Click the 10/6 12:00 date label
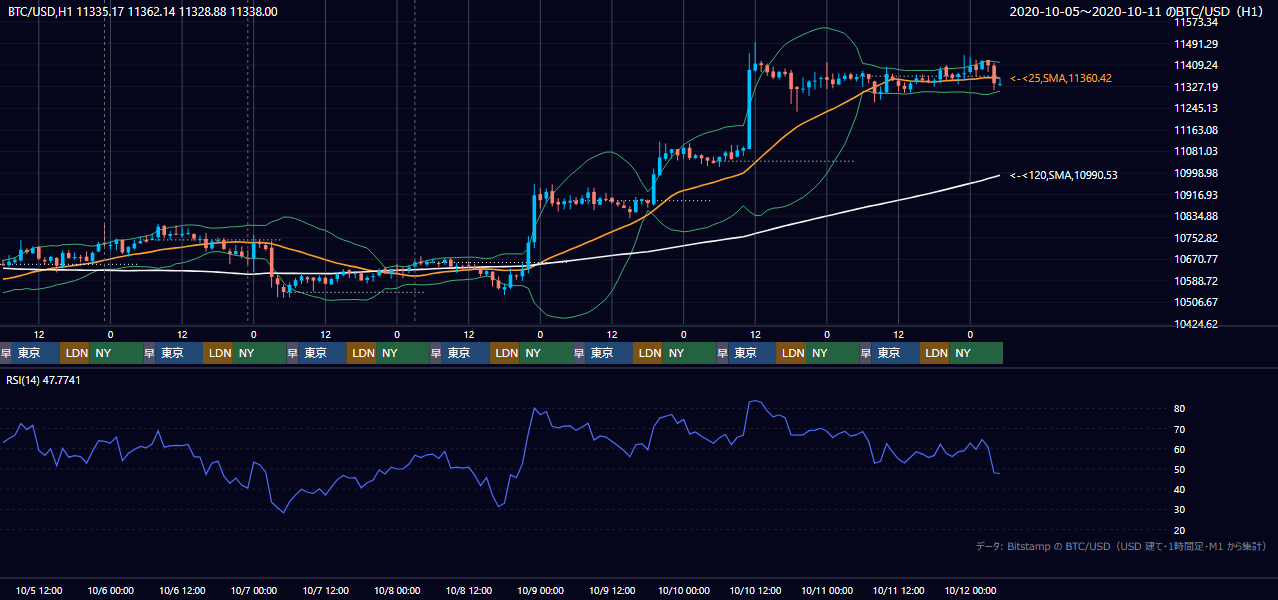Image resolution: width=1278 pixels, height=600 pixels. 182,591
